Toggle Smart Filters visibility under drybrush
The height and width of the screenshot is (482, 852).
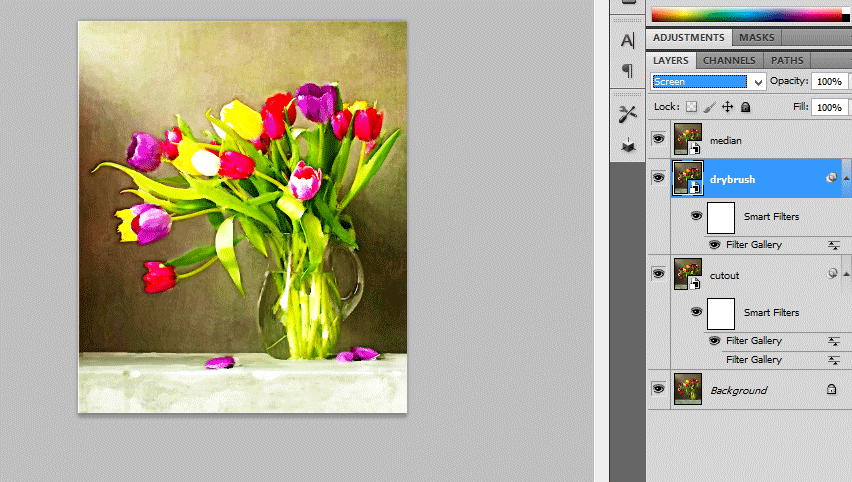pos(696,216)
